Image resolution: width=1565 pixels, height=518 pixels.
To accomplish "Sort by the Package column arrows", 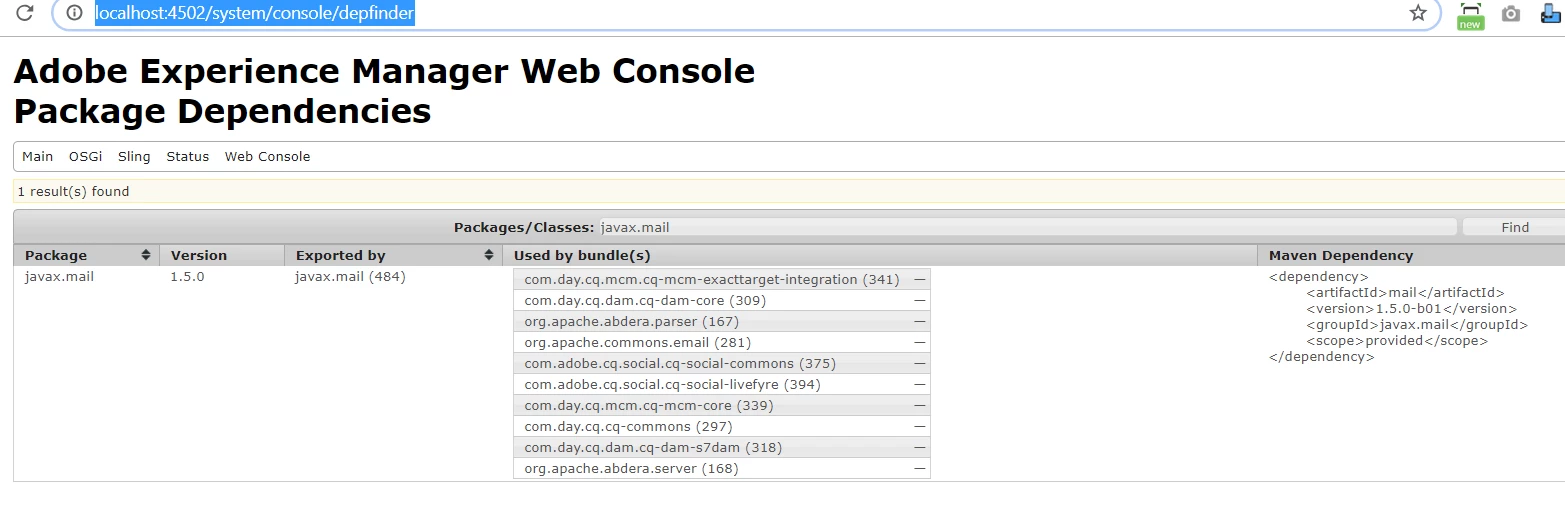I will [x=146, y=255].
